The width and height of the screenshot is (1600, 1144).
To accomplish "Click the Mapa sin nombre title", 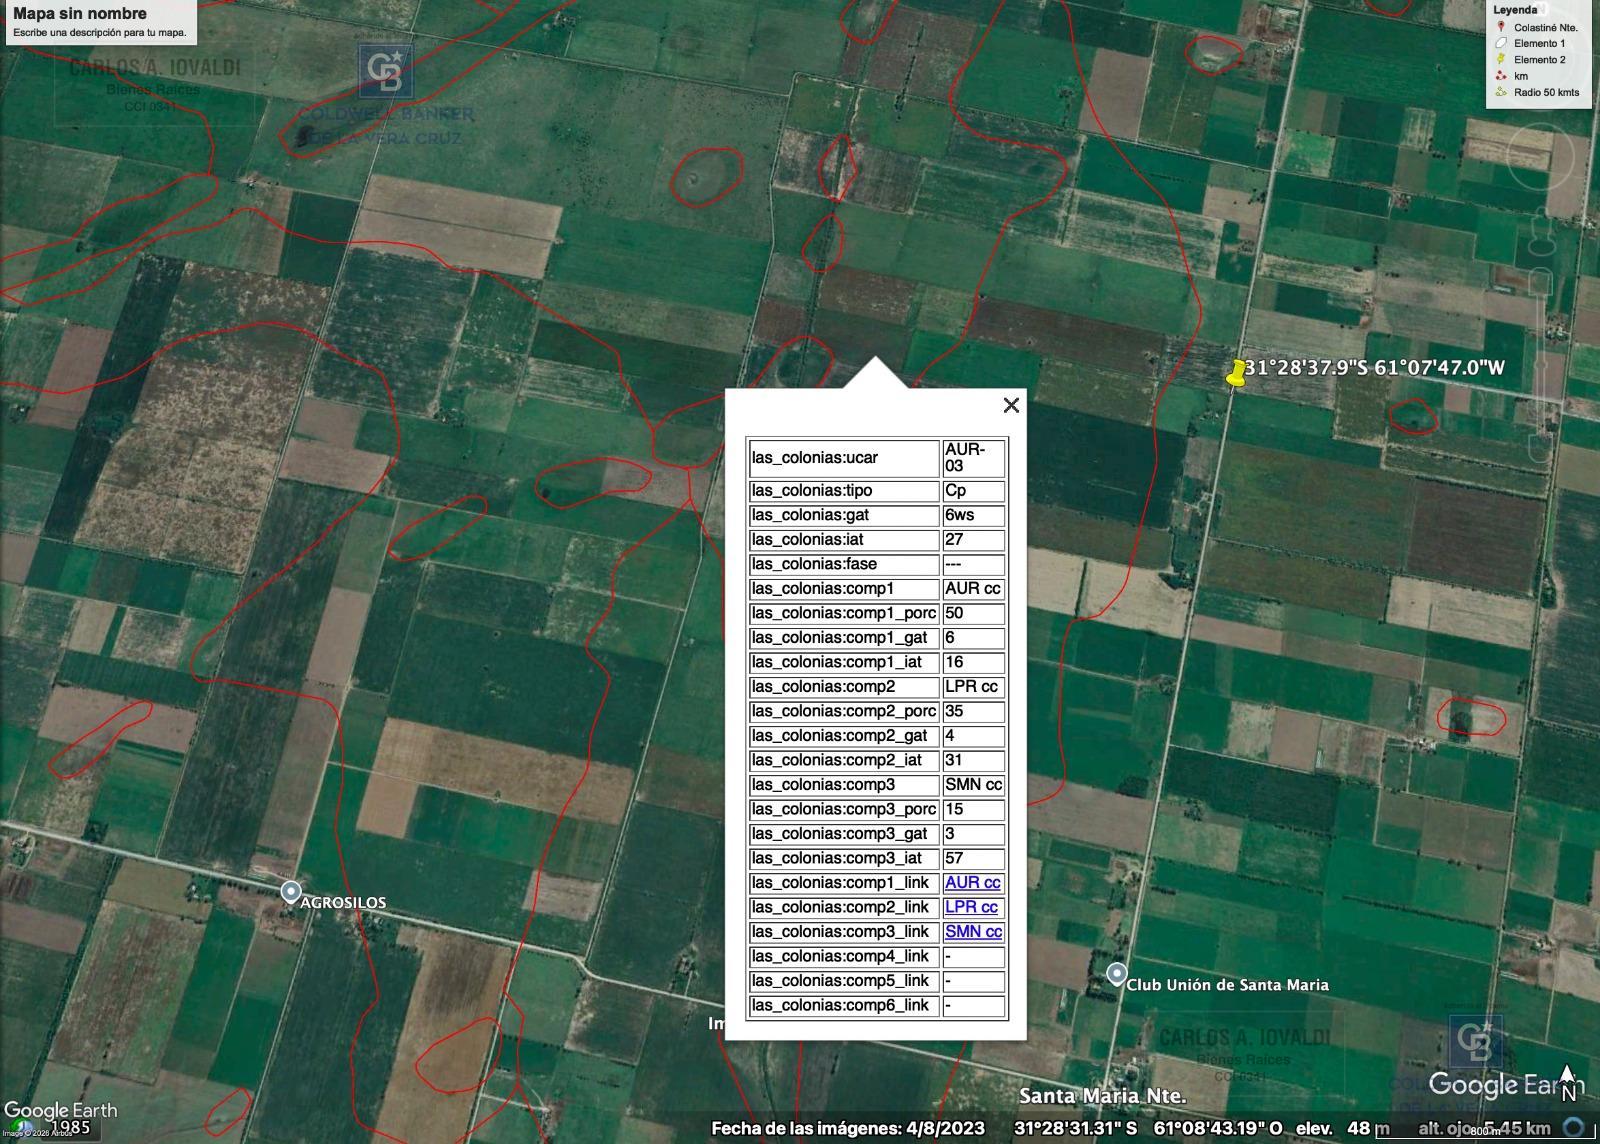I will click(x=80, y=14).
